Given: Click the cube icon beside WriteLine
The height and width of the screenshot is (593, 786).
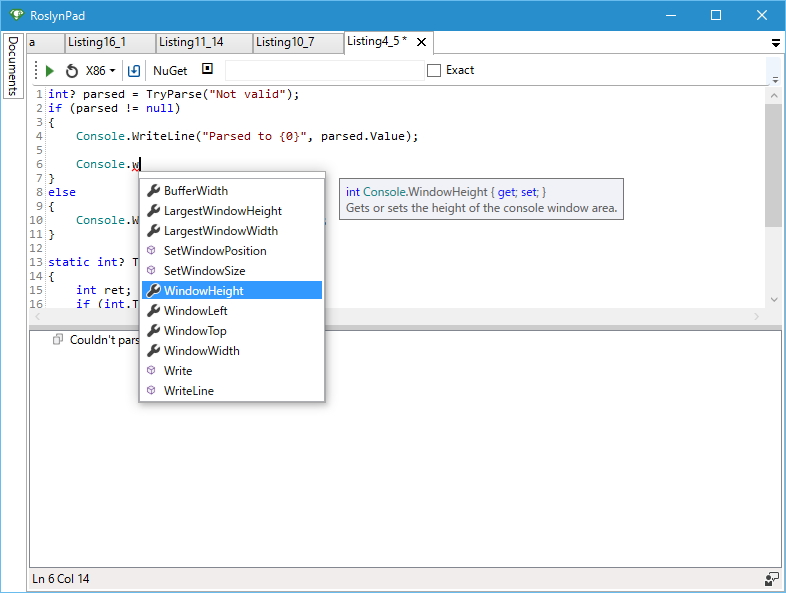Looking at the screenshot, I should 151,390.
